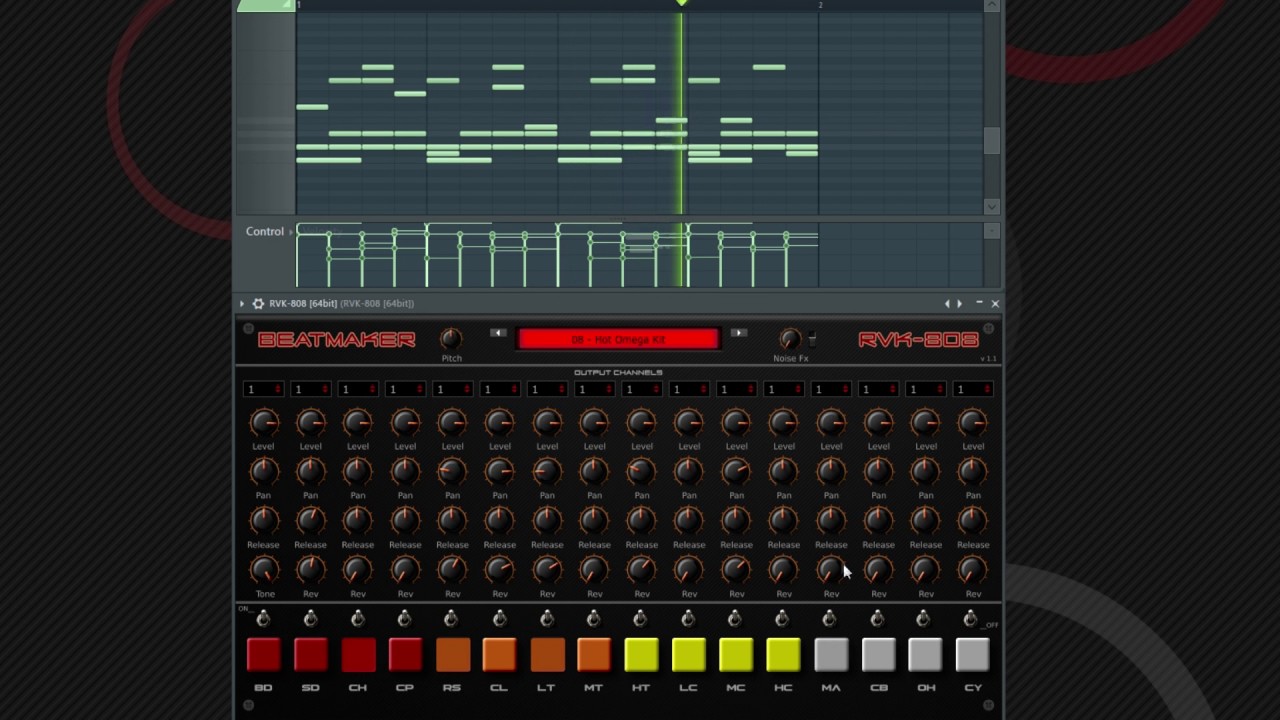This screenshot has height=720, width=1280.
Task: Select the previous kit with left arrow
Action: tap(498, 333)
